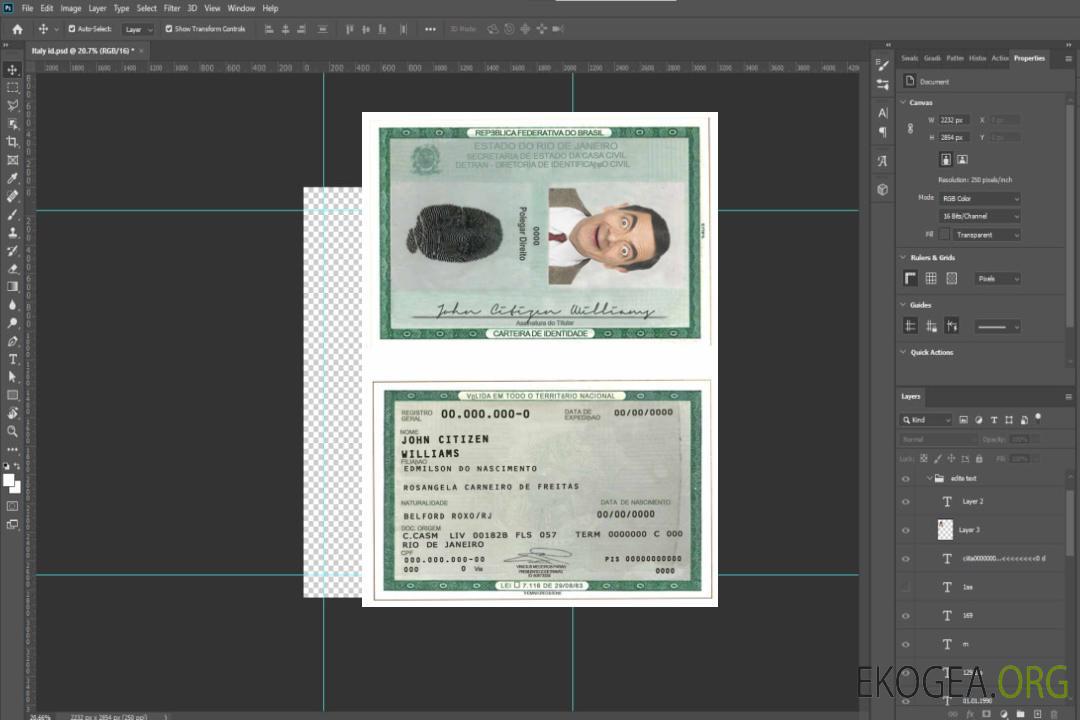Click the portrait orientation canvas button

click(946, 160)
